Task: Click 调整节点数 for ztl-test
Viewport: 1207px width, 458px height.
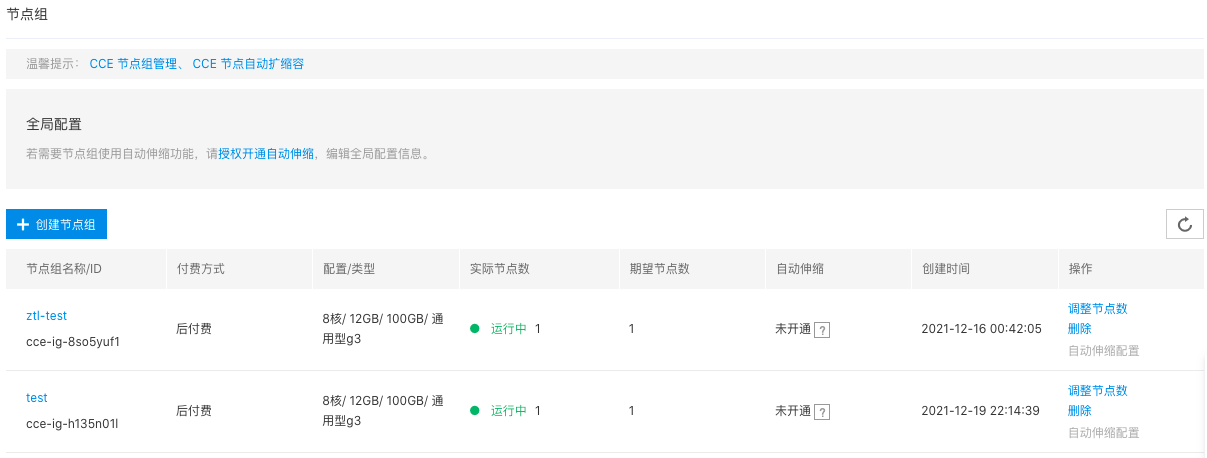Action: click(1097, 309)
